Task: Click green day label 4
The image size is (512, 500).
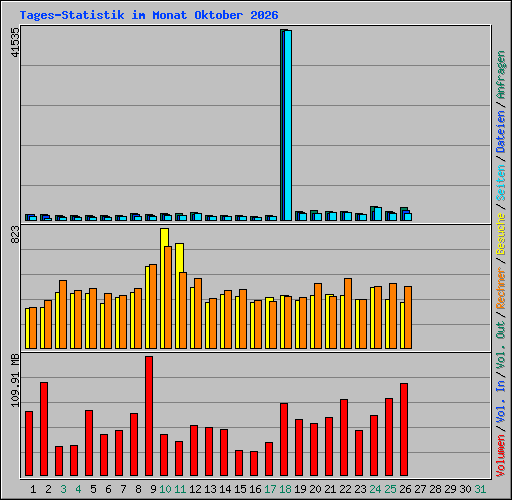Action: [78, 489]
